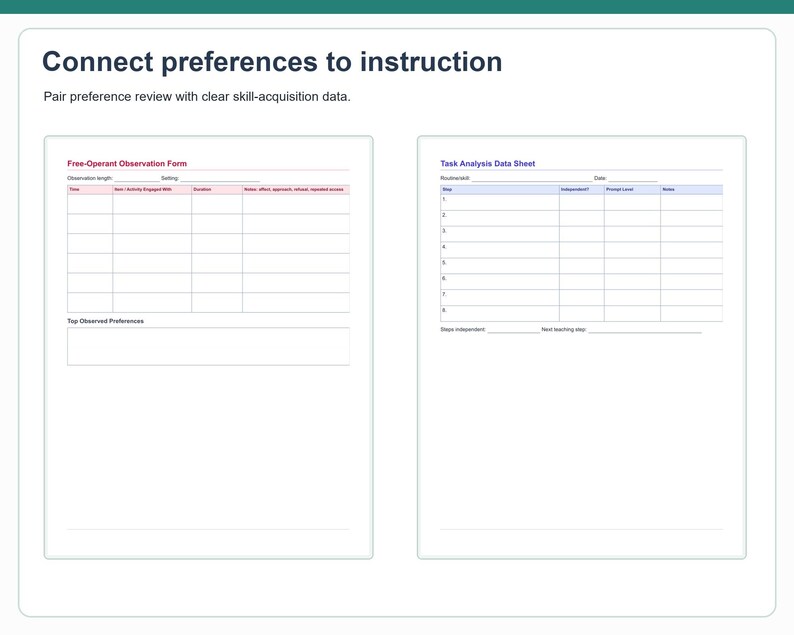Click the Free-Operant Observation Form title
This screenshot has height=635, width=794.
[x=127, y=164]
